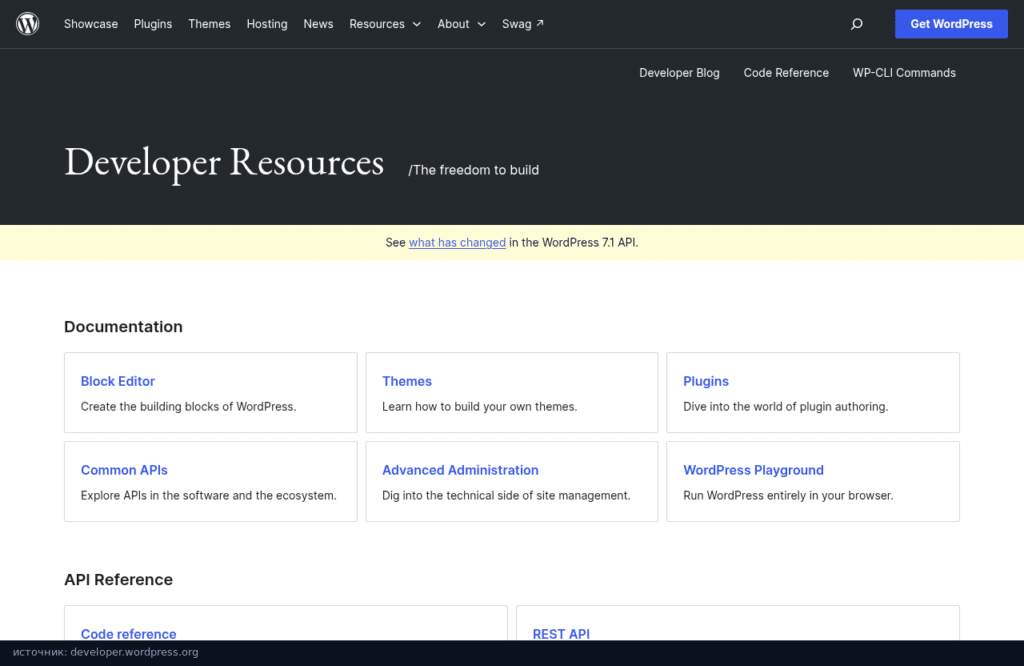Click 'Run WordPress entirely in your browser.'

click(x=788, y=496)
